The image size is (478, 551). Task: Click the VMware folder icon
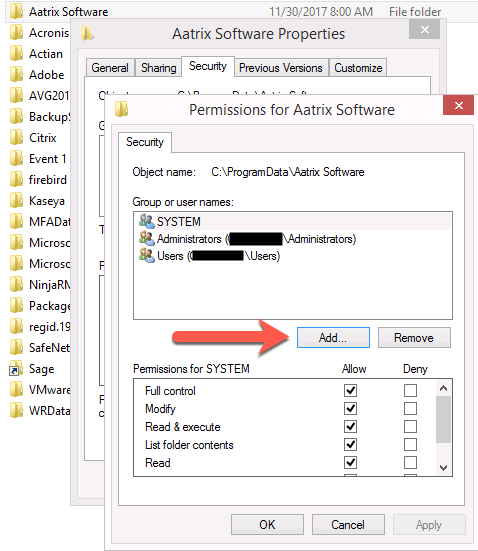point(17,390)
